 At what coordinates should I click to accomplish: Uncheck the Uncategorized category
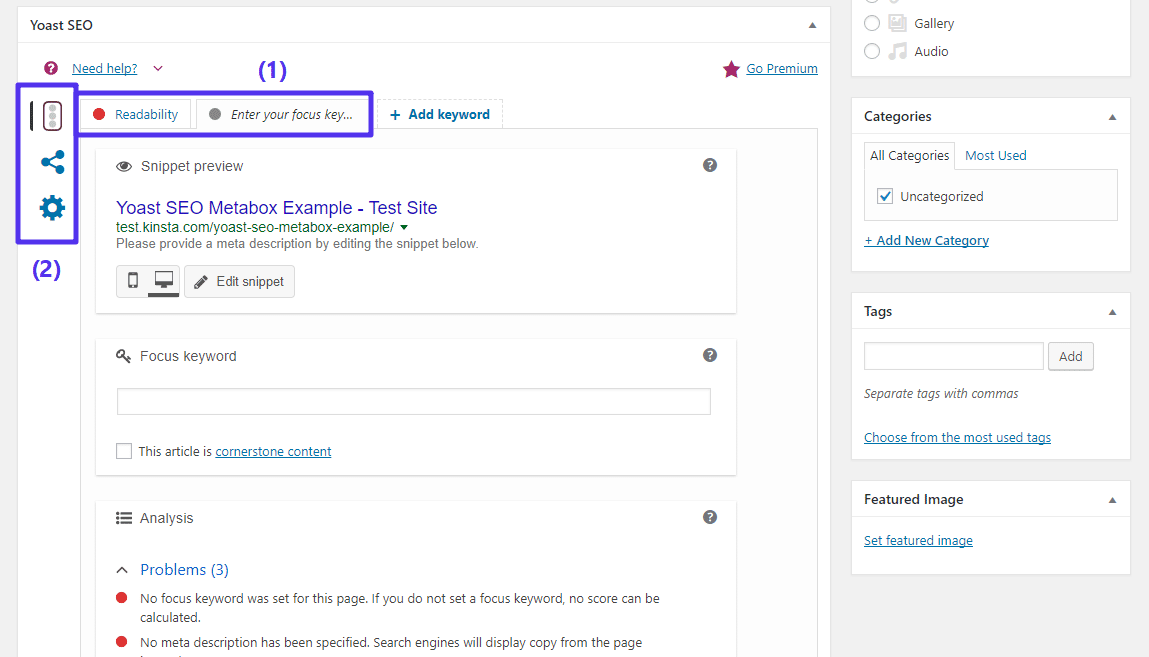pyautogui.click(x=884, y=196)
